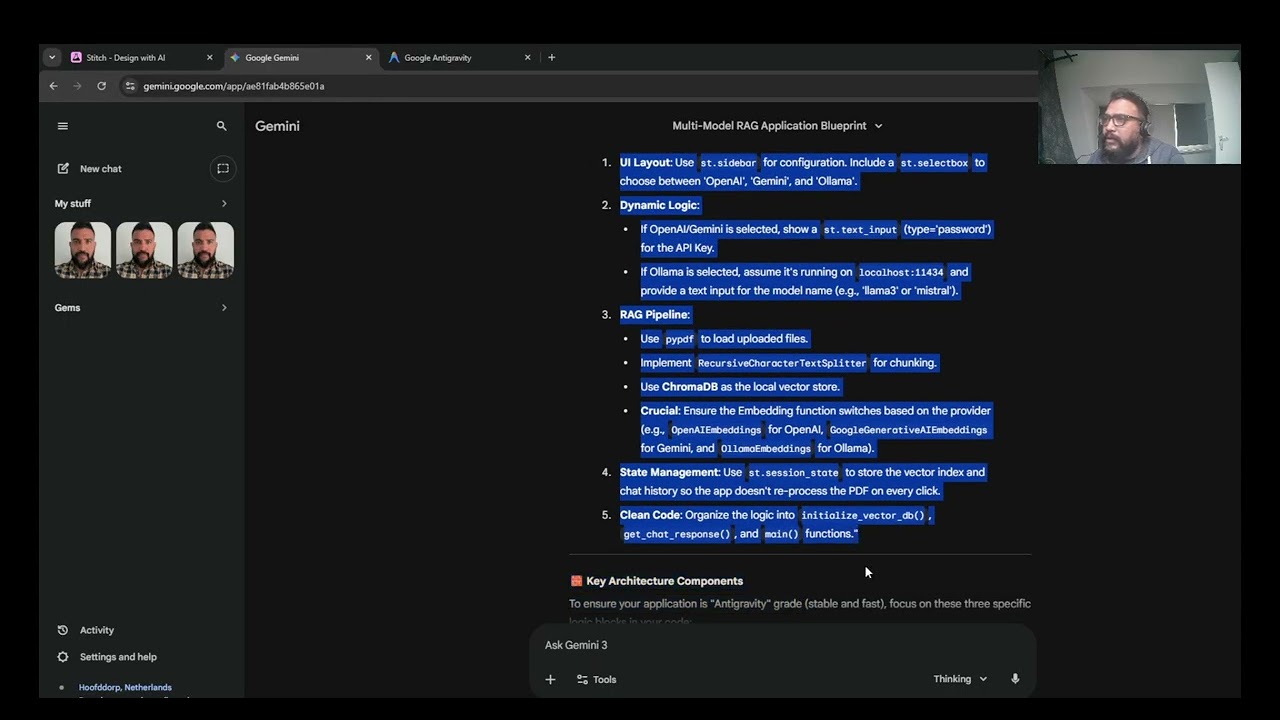Click the Multi-Model RAG Application Blueprint title

769,126
